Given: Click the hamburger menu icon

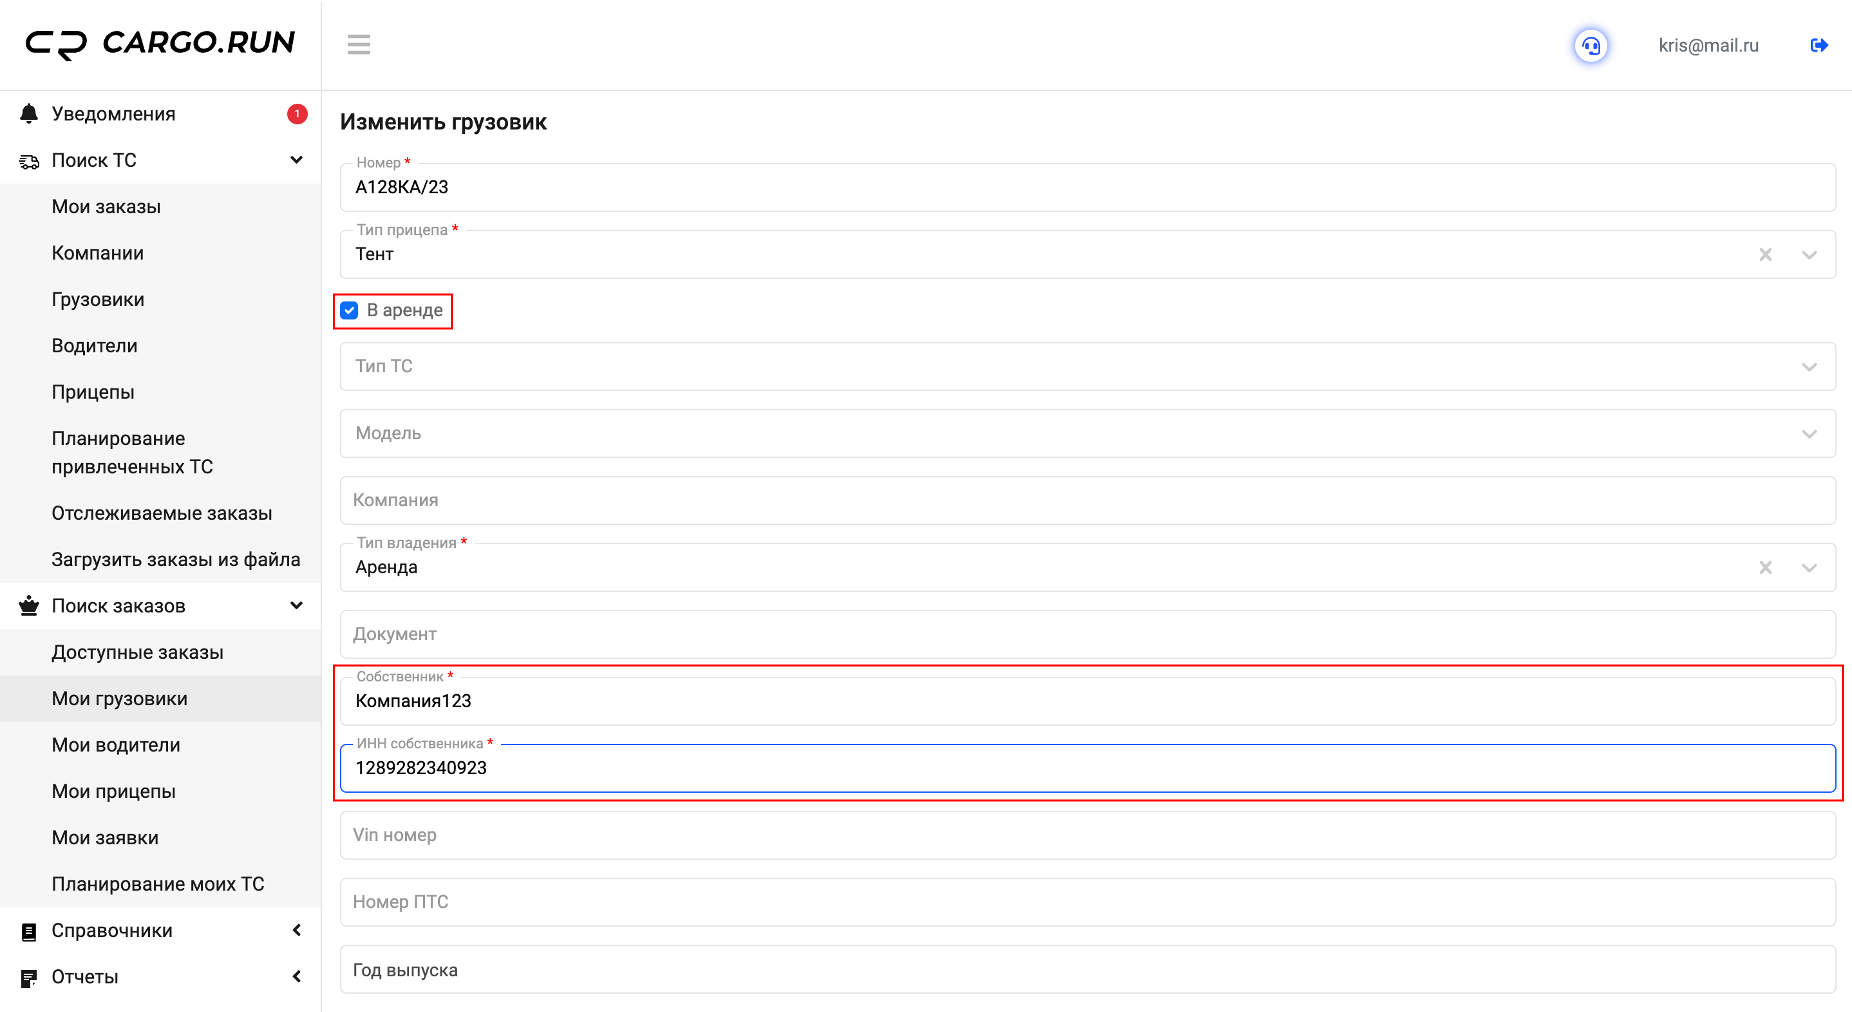Looking at the screenshot, I should (x=359, y=45).
